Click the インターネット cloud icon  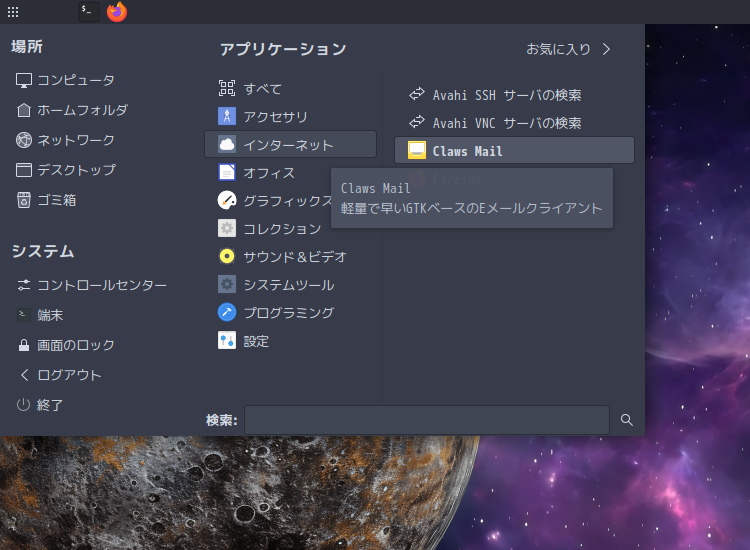(227, 144)
